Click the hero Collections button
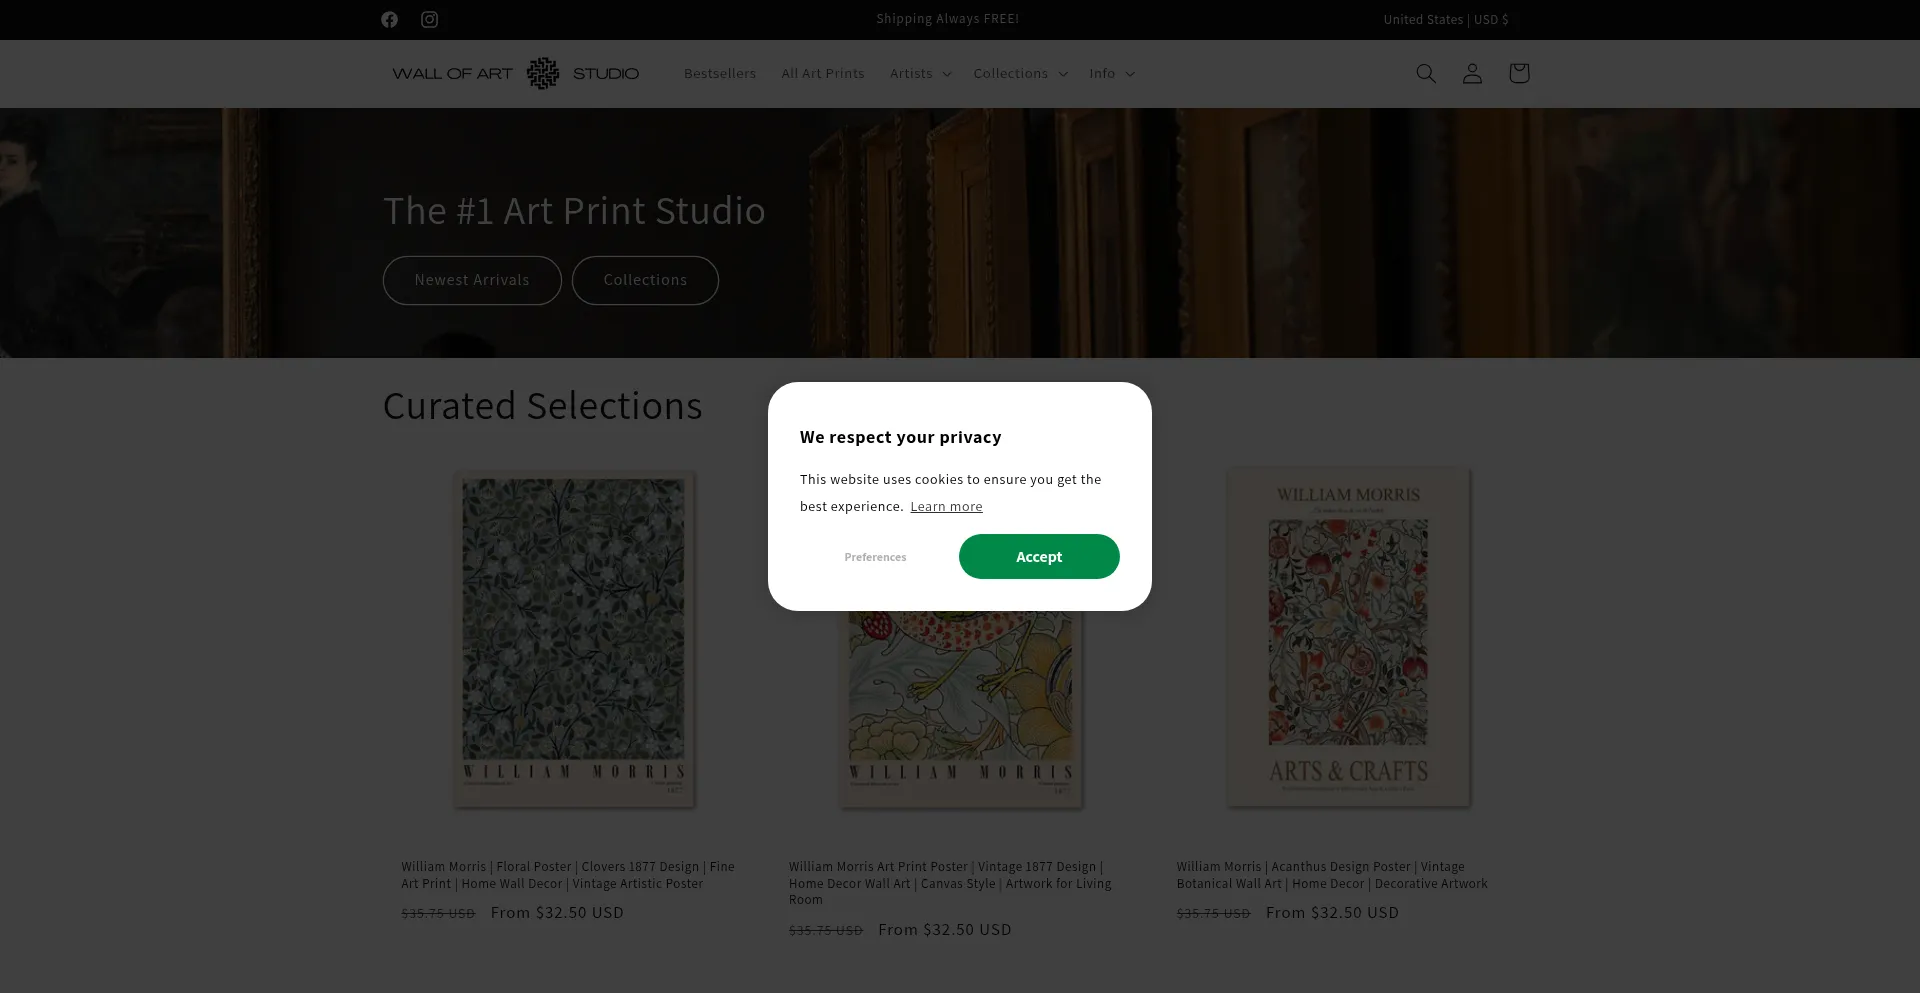Viewport: 1920px width, 993px height. (644, 280)
